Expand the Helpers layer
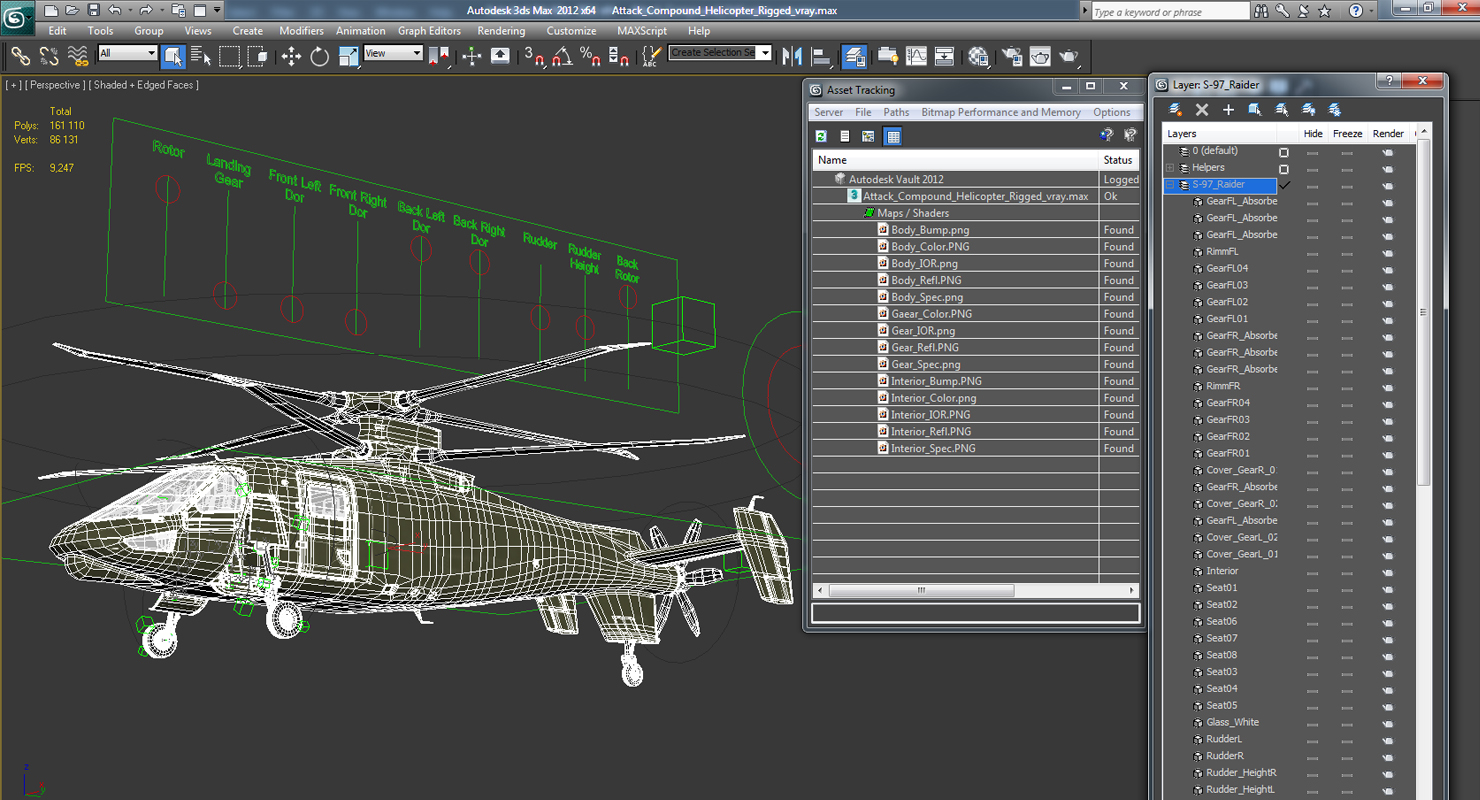 tap(1170, 168)
